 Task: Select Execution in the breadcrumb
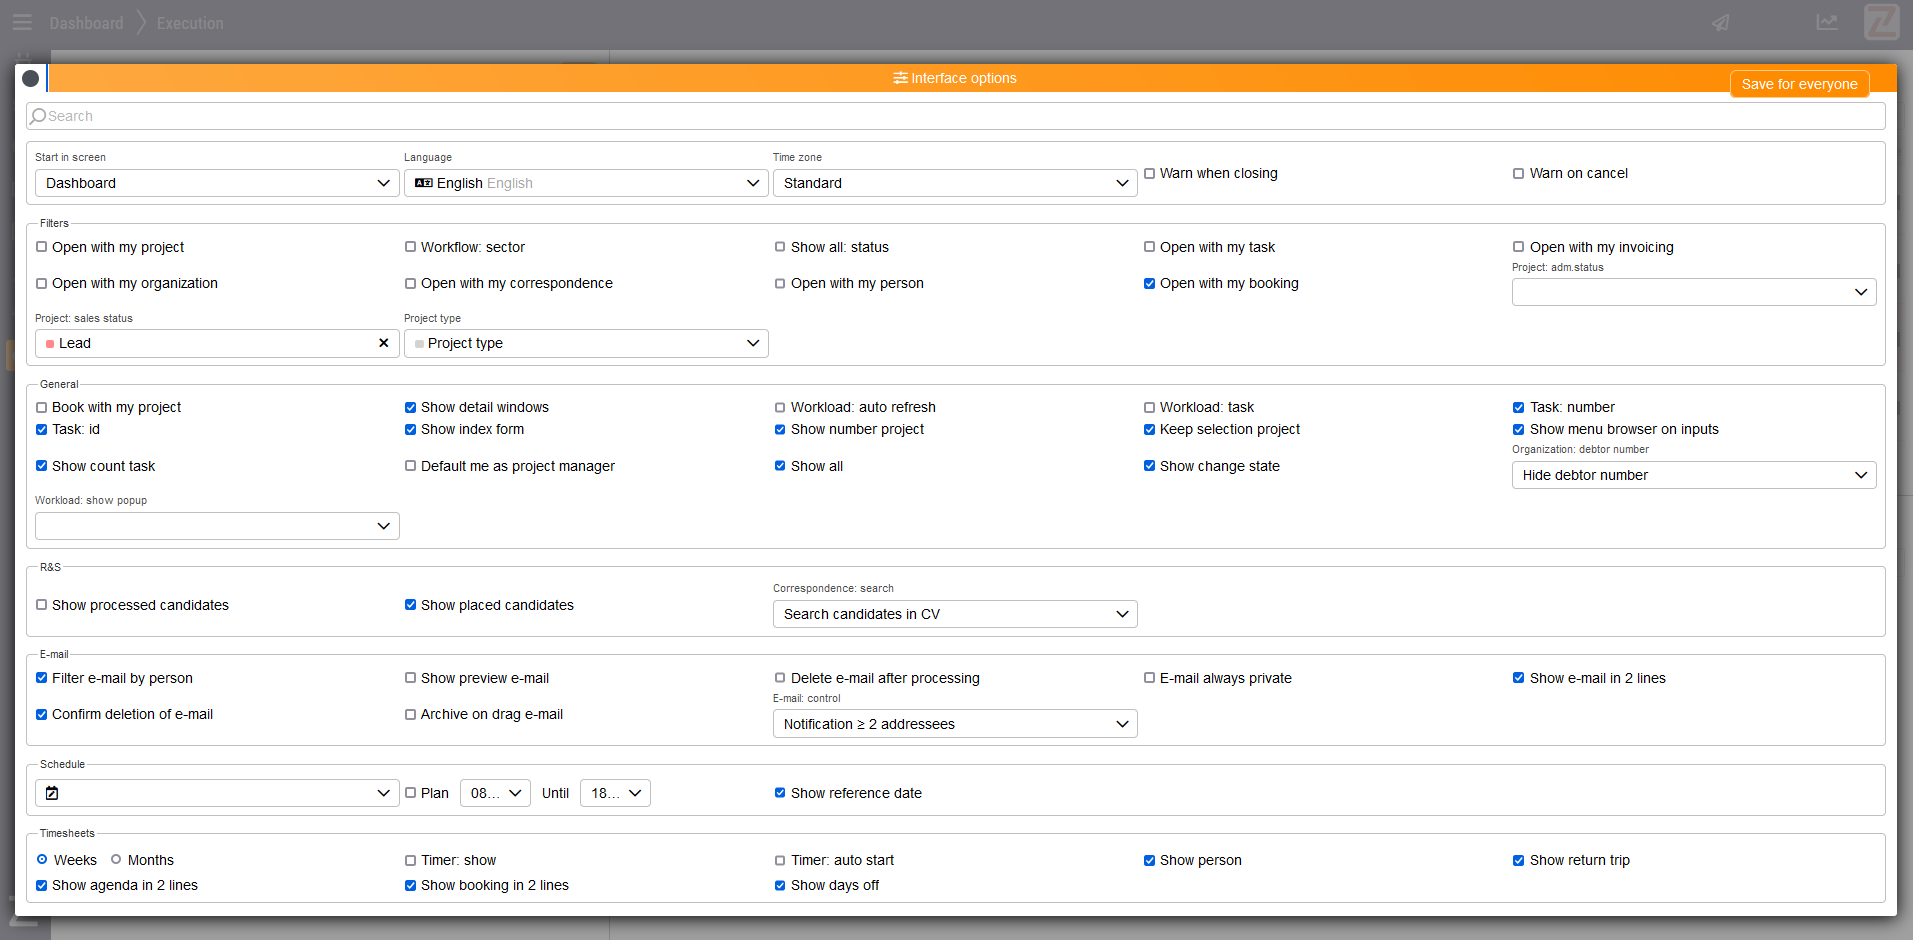(190, 23)
